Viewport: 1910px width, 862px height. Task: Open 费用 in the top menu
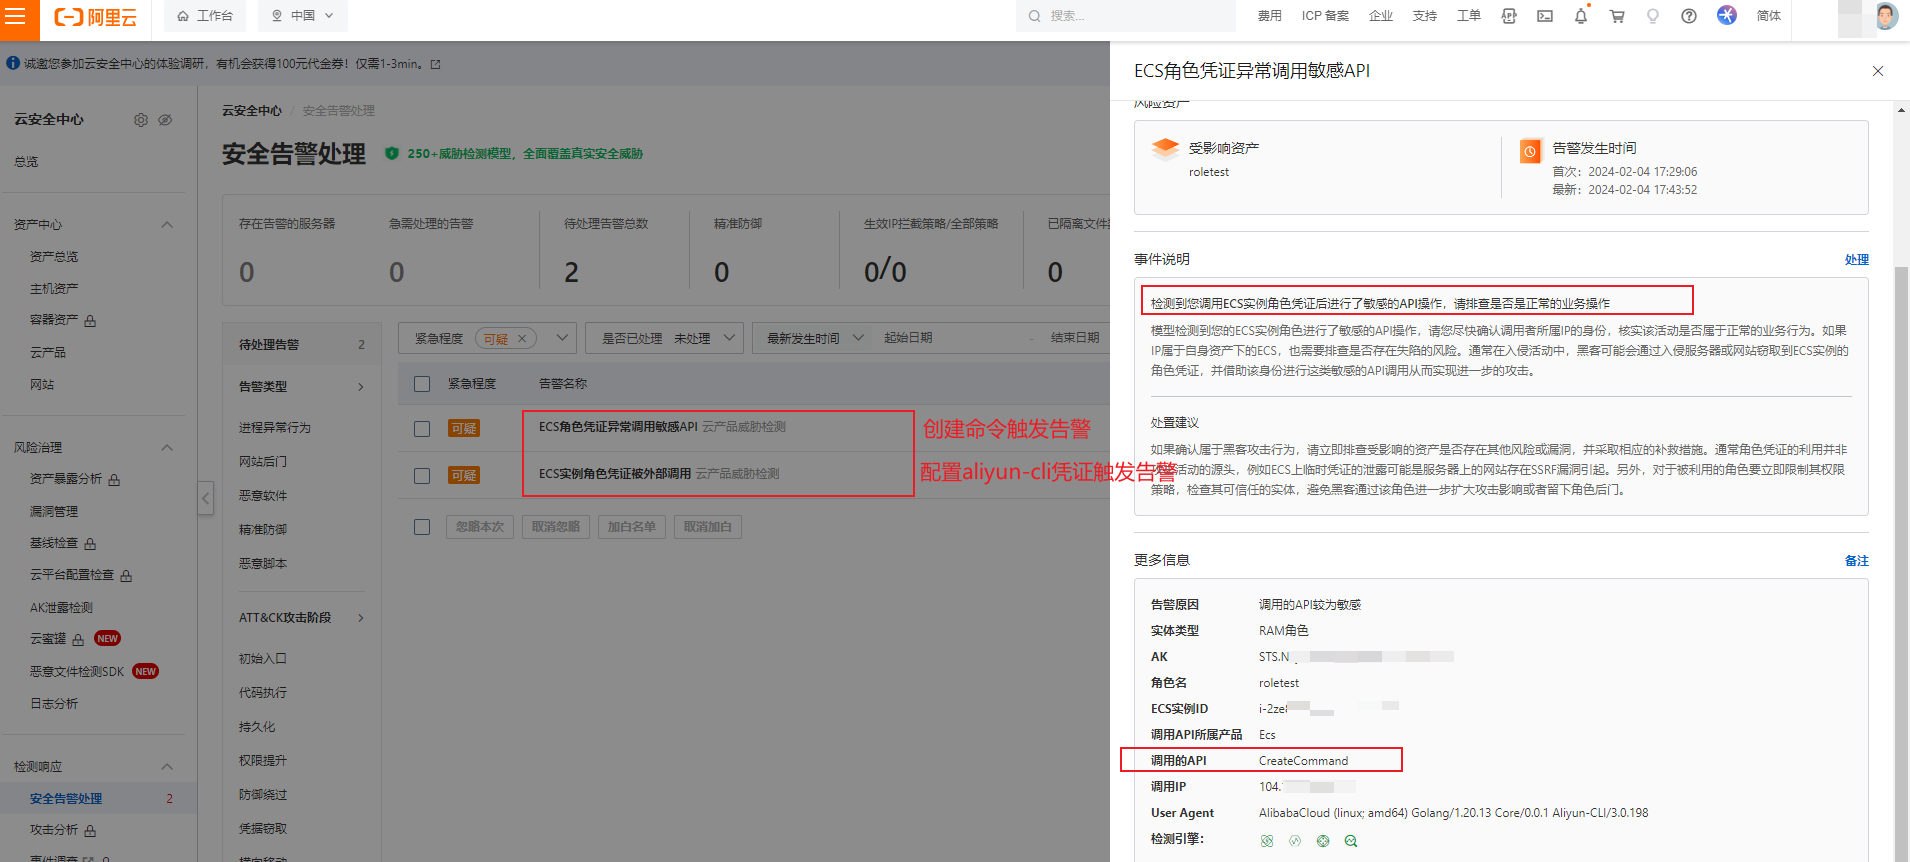tap(1269, 16)
